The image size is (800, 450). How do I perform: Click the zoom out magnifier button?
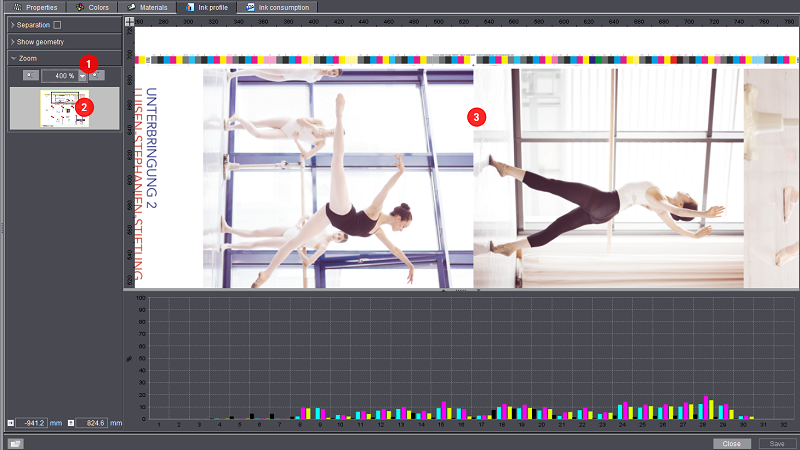32,76
